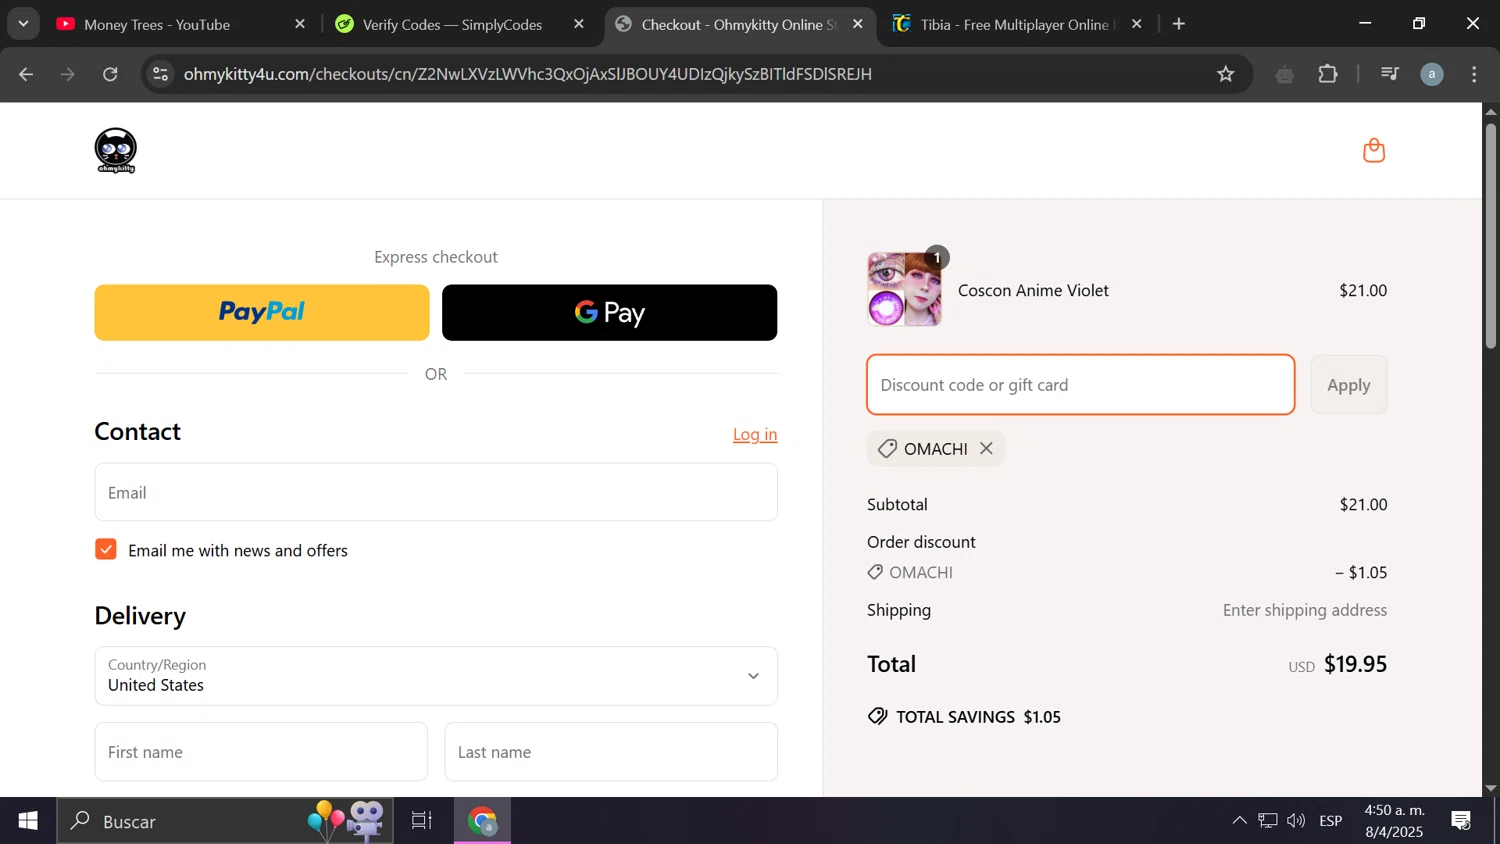Open the notification center icon
Image resolution: width=1500 pixels, height=844 pixels.
(x=1461, y=821)
